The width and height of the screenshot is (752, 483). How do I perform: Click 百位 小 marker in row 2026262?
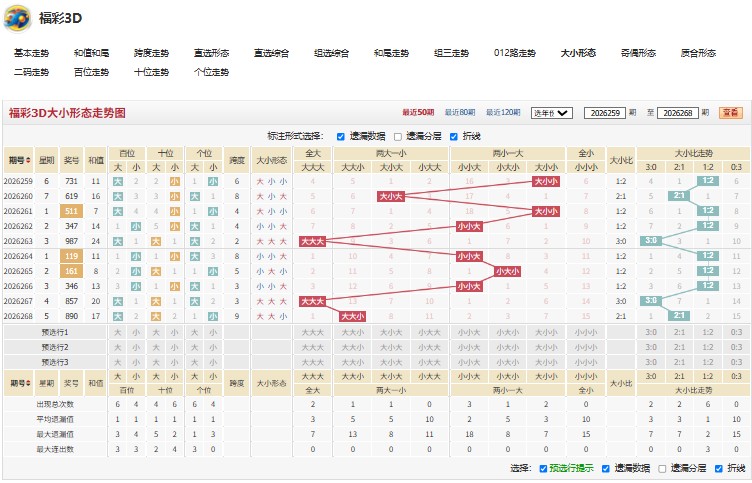pos(136,226)
